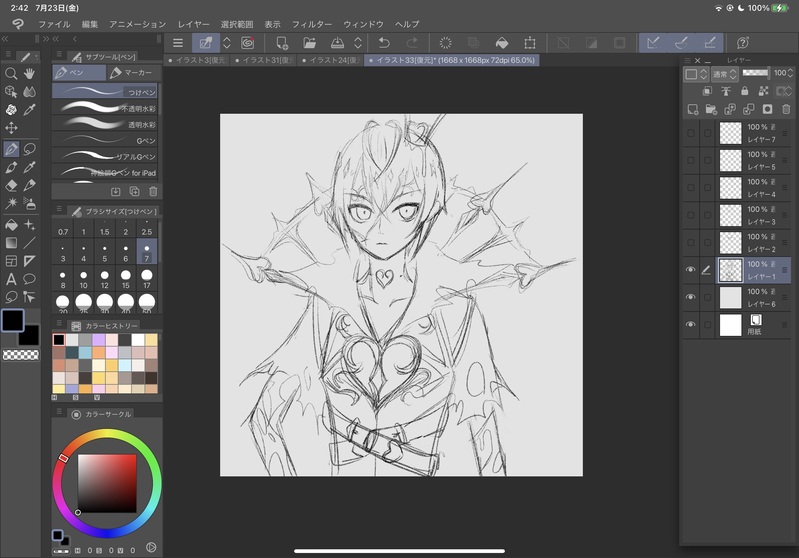Toggle the lock layer icon

click(x=744, y=91)
